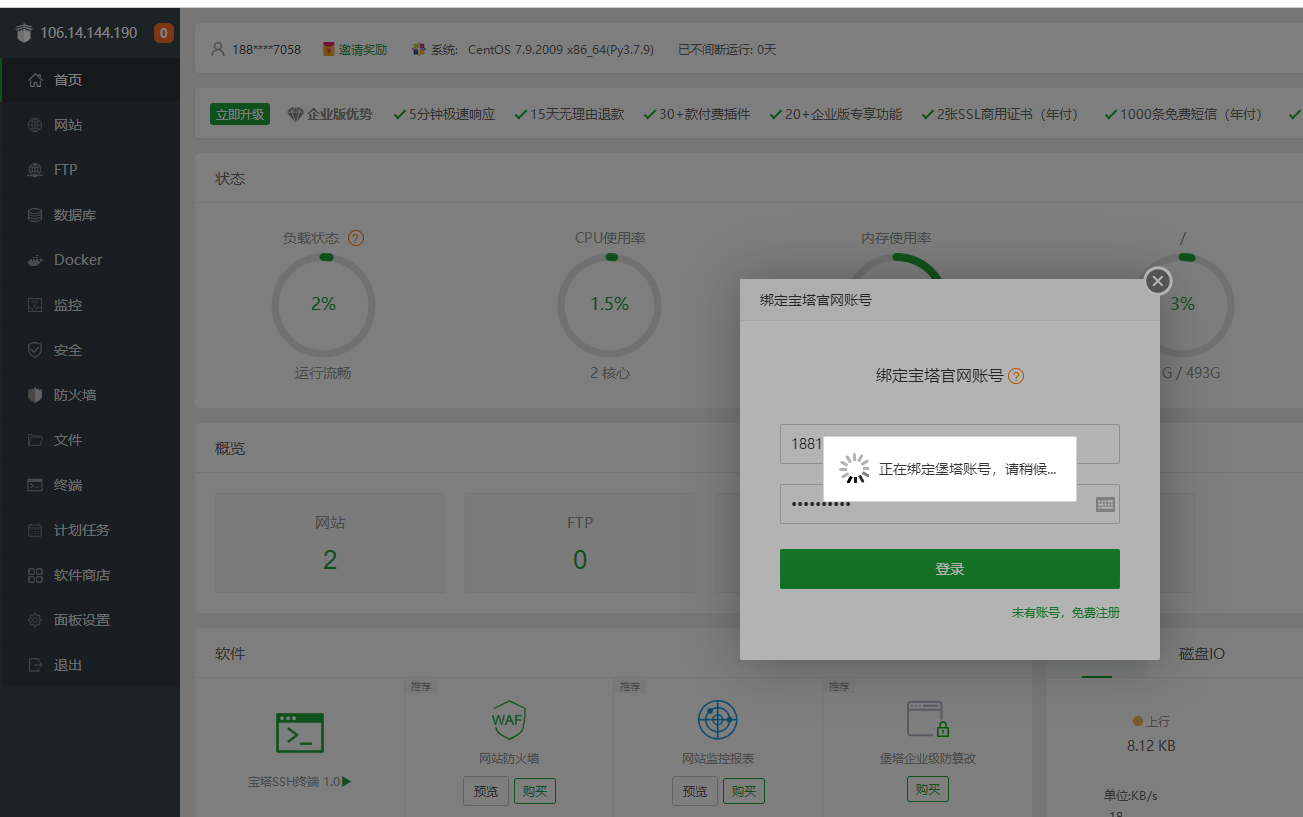1303x817 pixels.
Task: Open the 数据库 menu item
Action: 90,215
